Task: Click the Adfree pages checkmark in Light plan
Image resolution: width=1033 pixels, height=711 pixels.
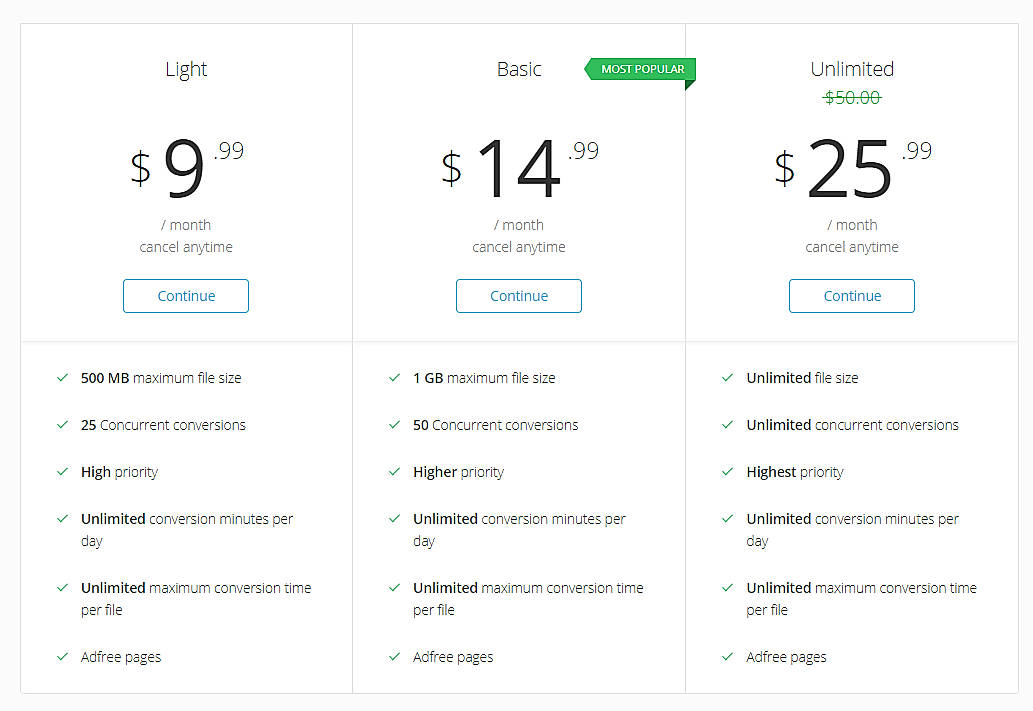Action: point(63,657)
